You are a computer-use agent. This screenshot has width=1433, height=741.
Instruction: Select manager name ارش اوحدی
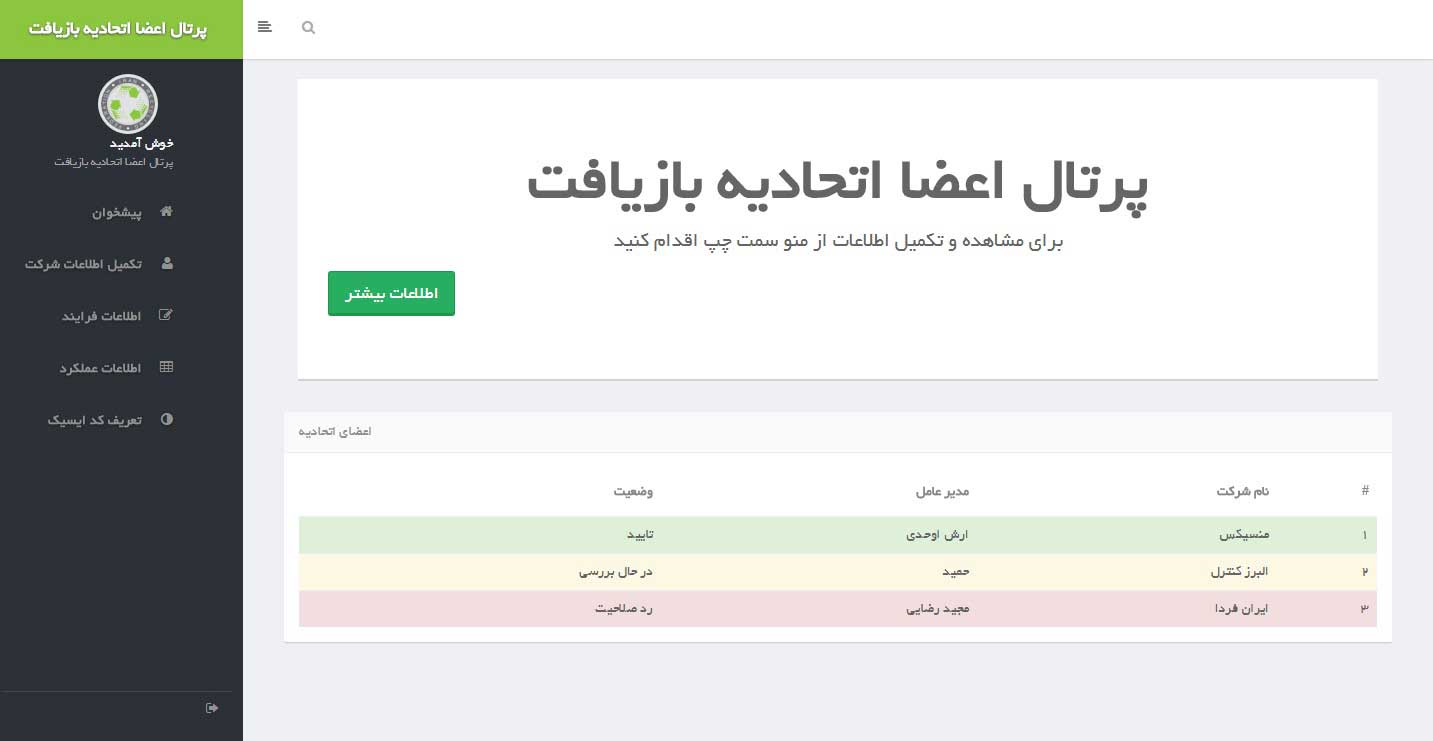[937, 535]
